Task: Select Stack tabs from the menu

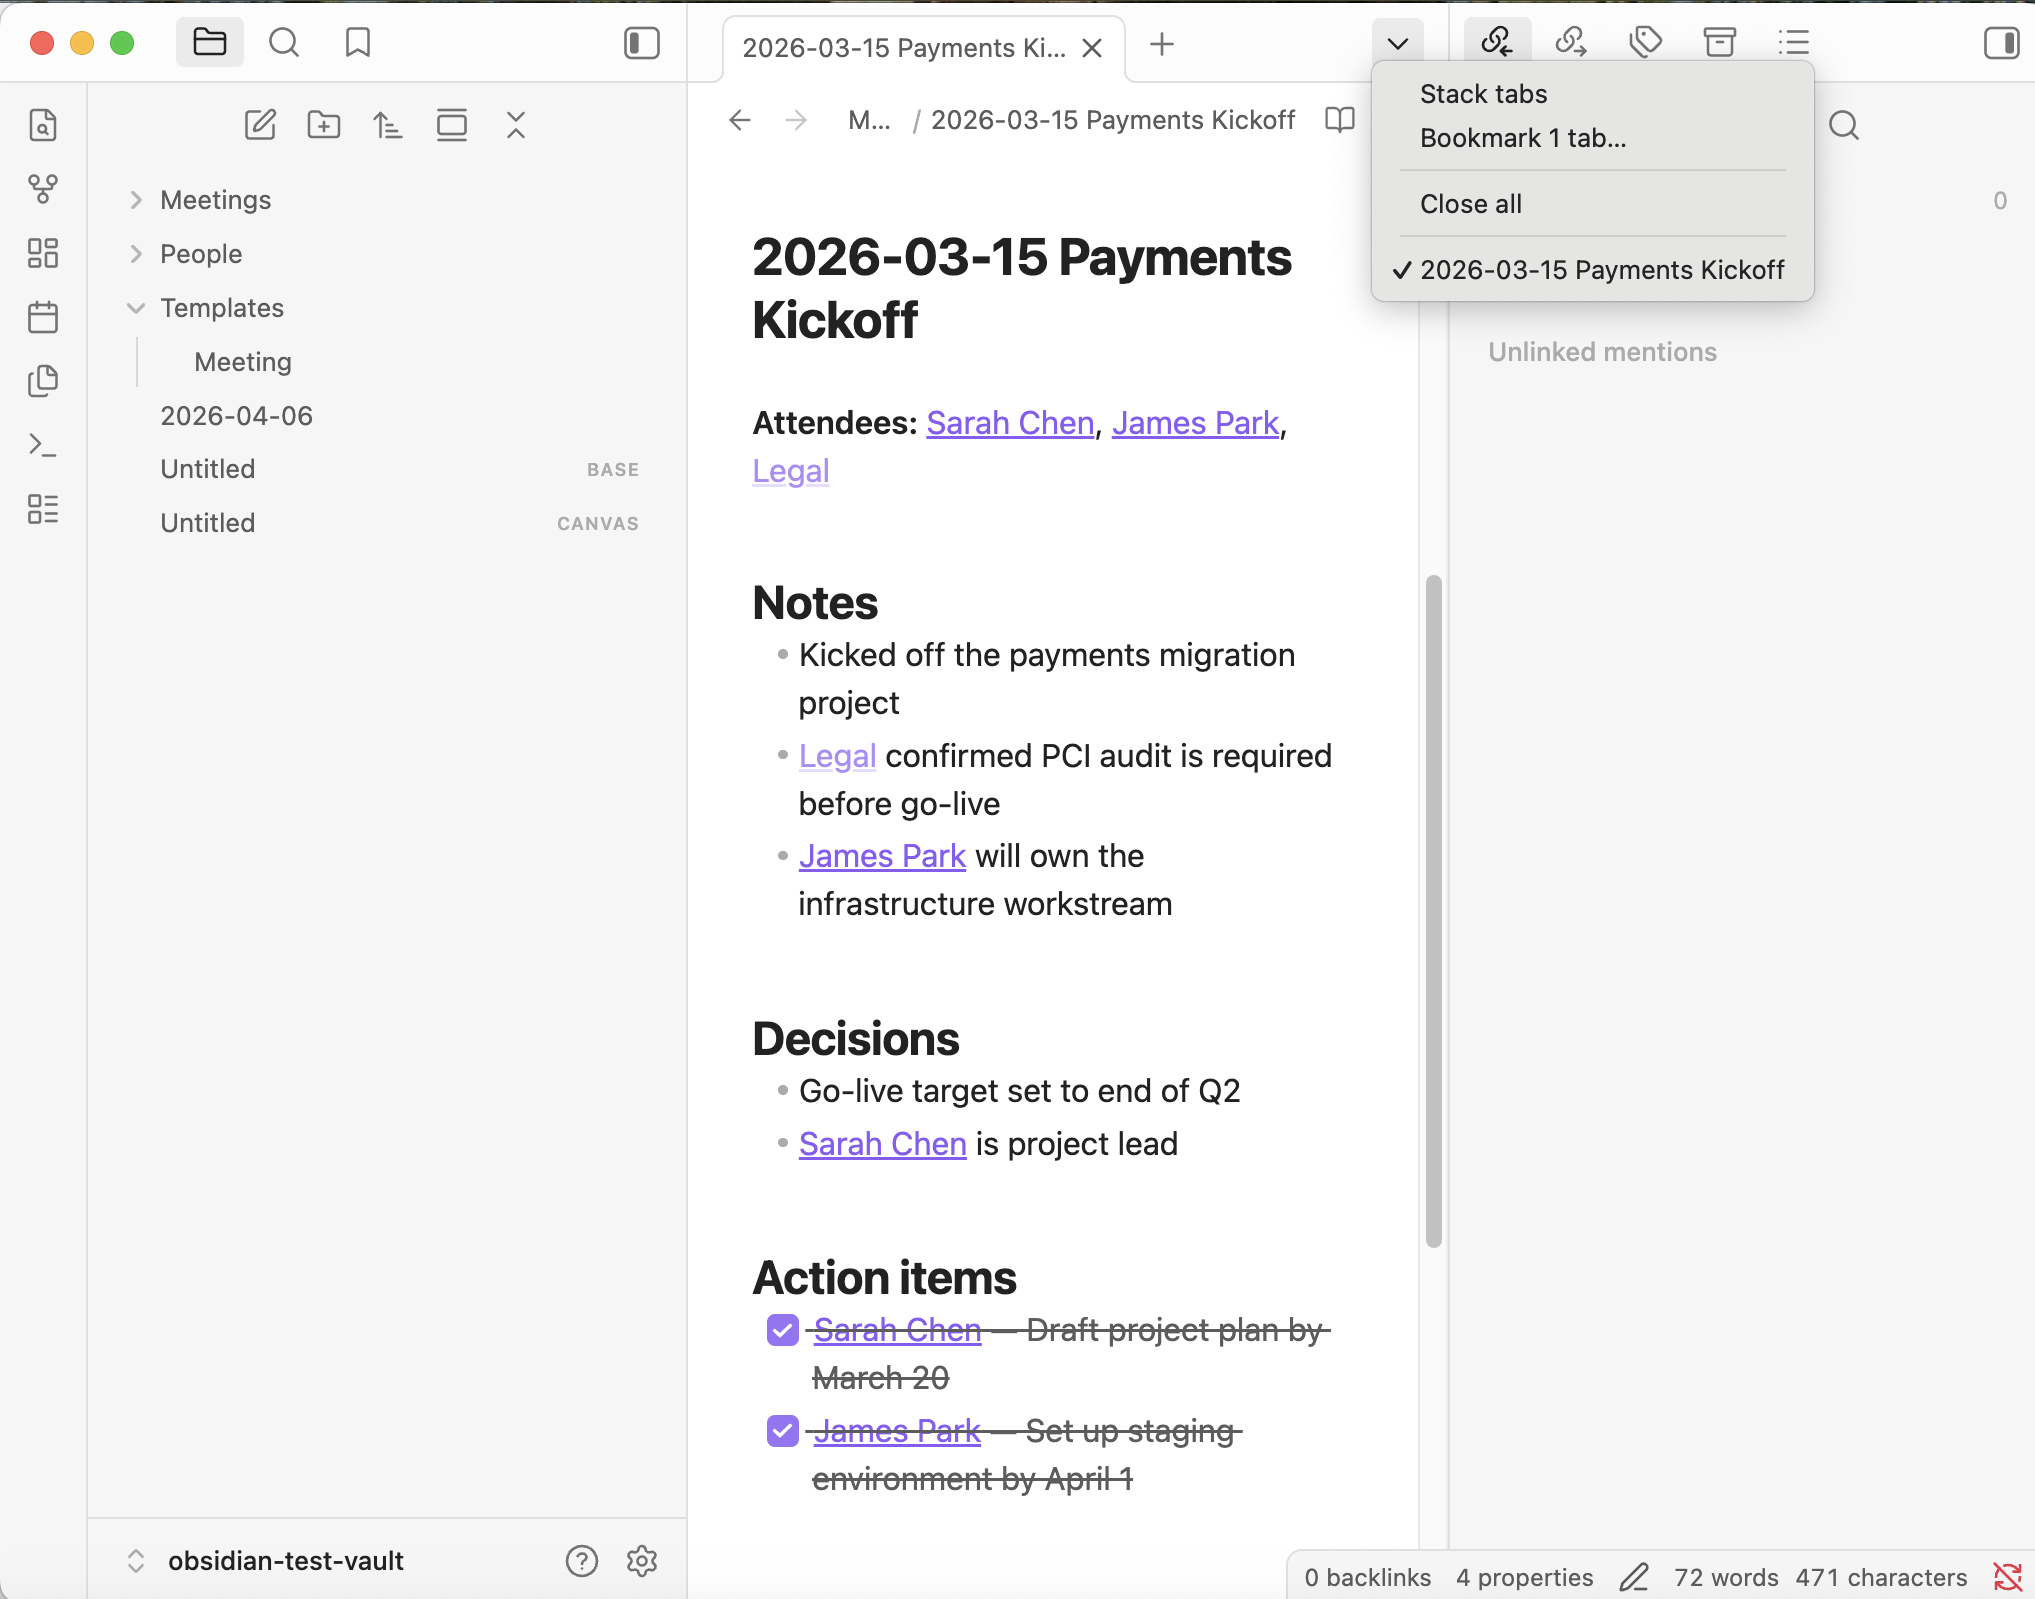Action: (x=1483, y=93)
